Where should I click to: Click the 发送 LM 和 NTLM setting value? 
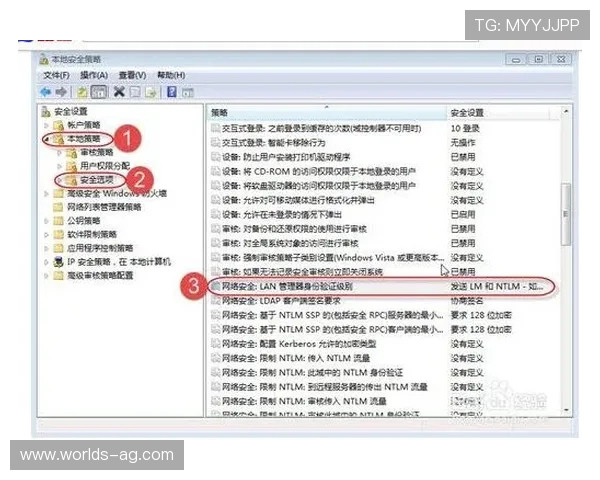(496, 286)
